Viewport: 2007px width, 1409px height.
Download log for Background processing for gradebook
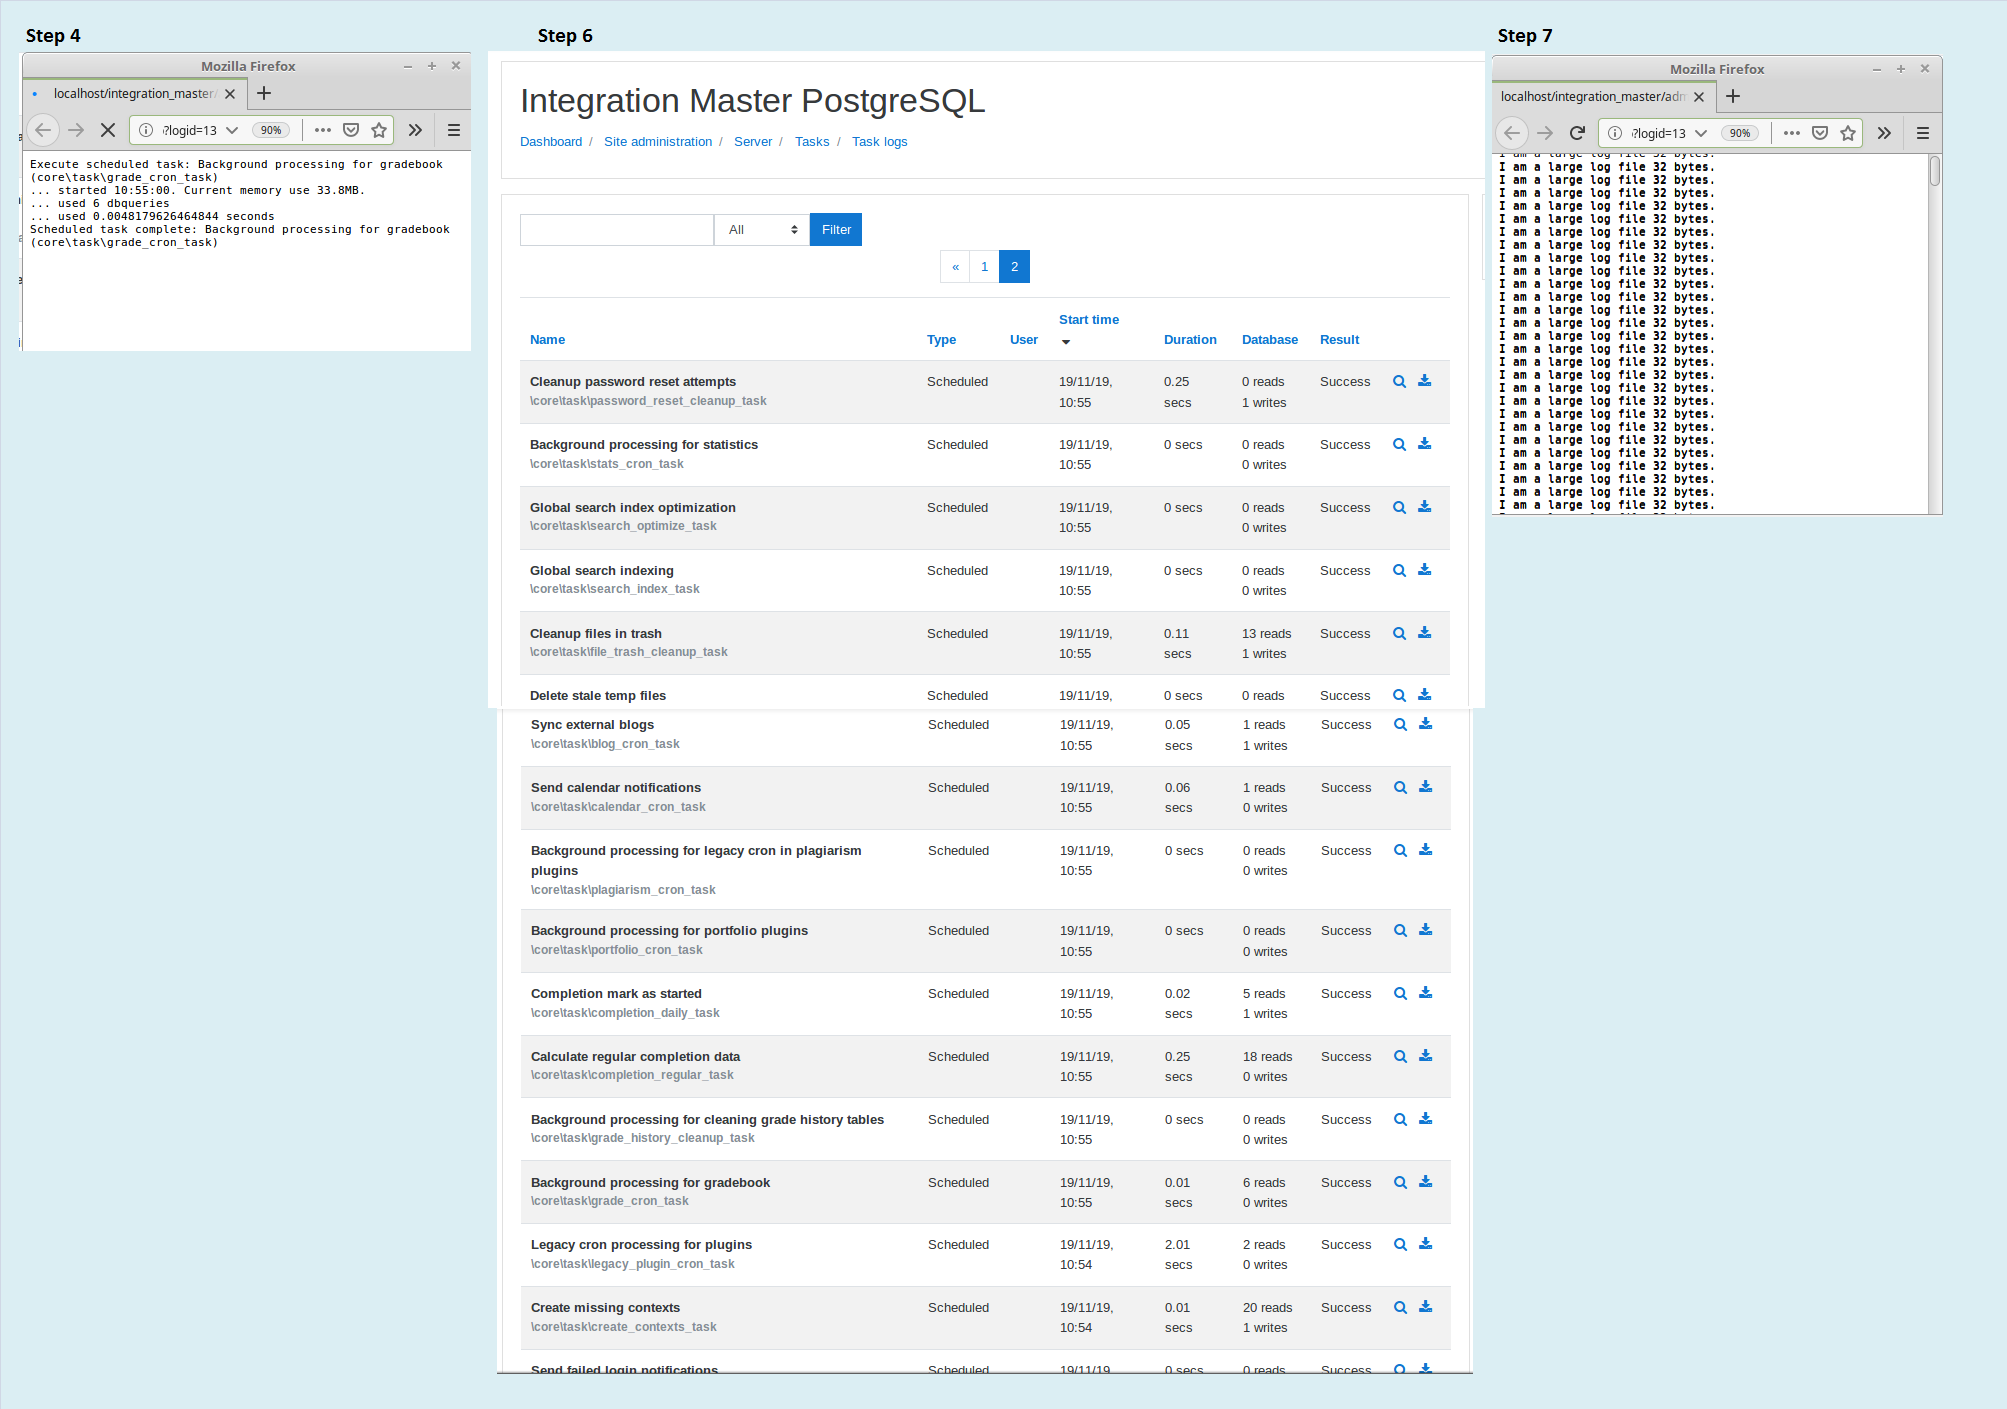point(1425,1182)
